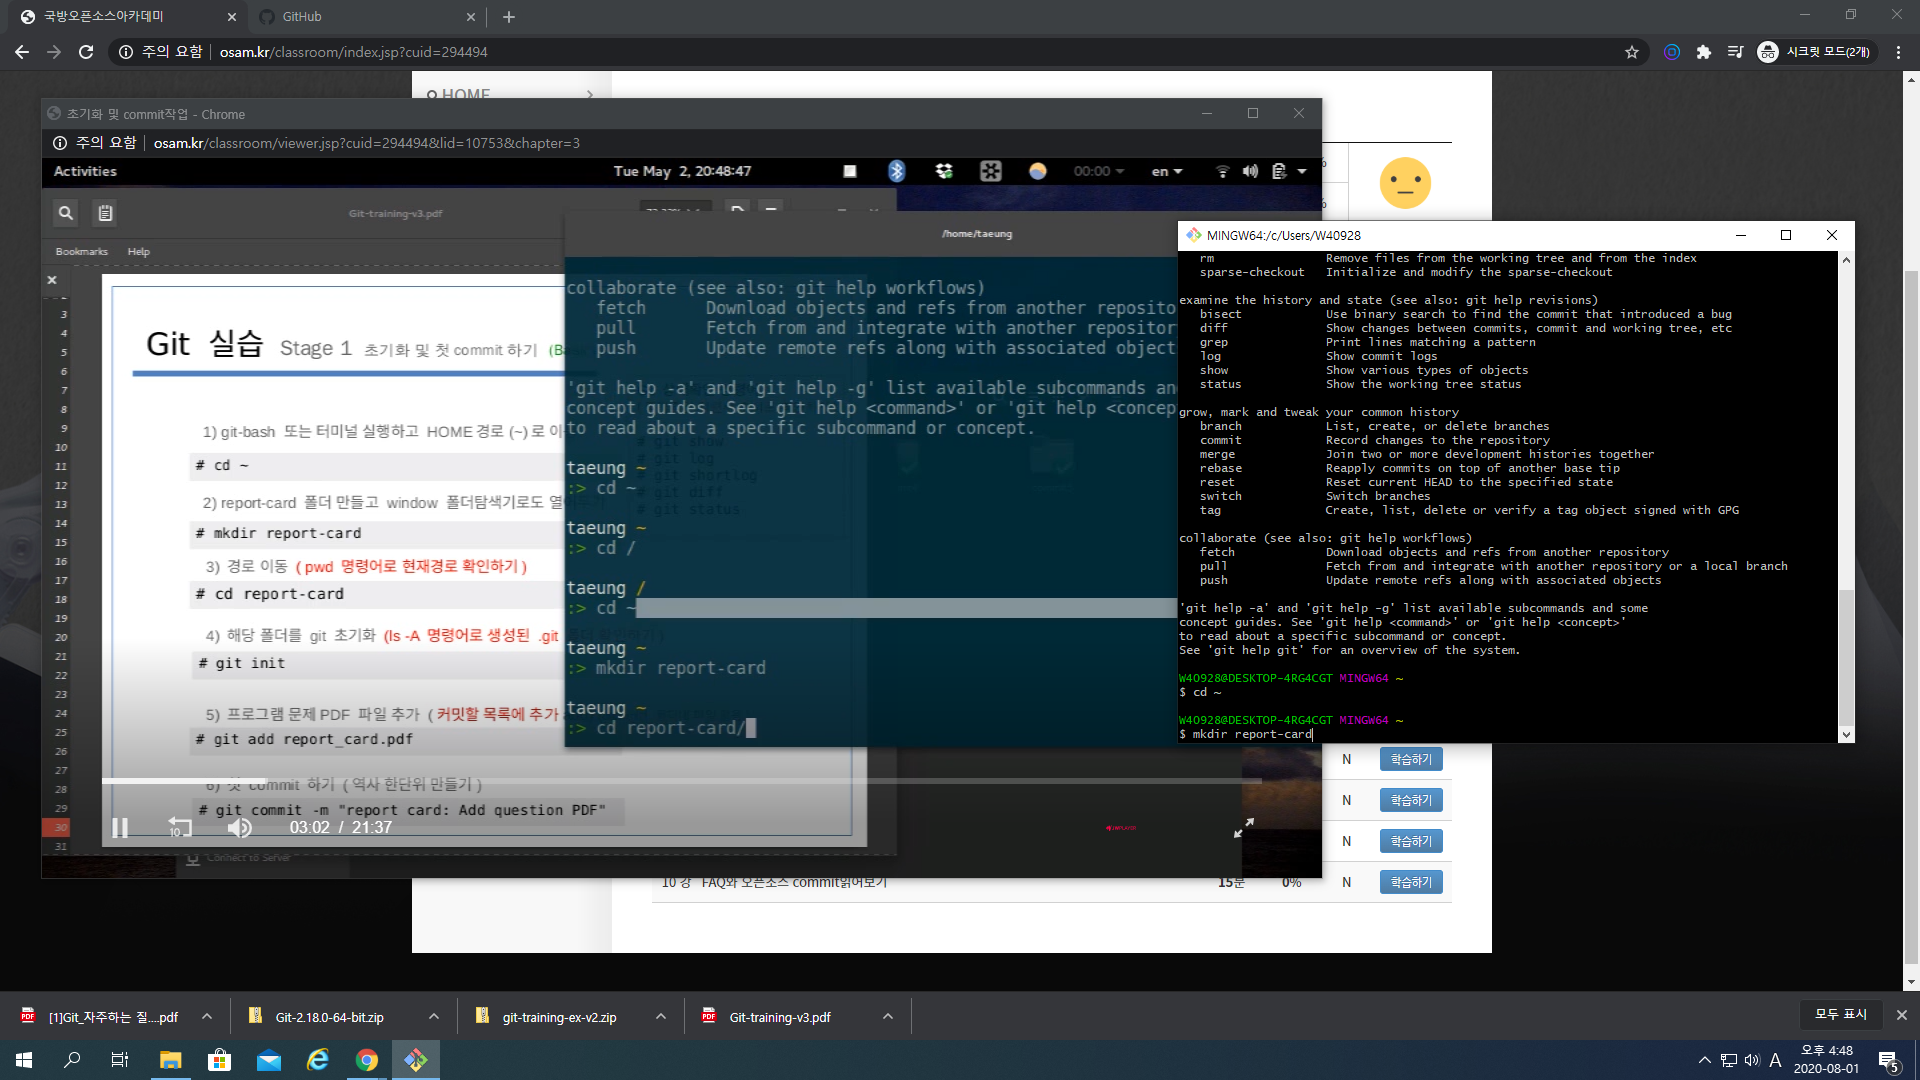Seek on the video progress bar
The image size is (1920, 1080).
click(680, 781)
